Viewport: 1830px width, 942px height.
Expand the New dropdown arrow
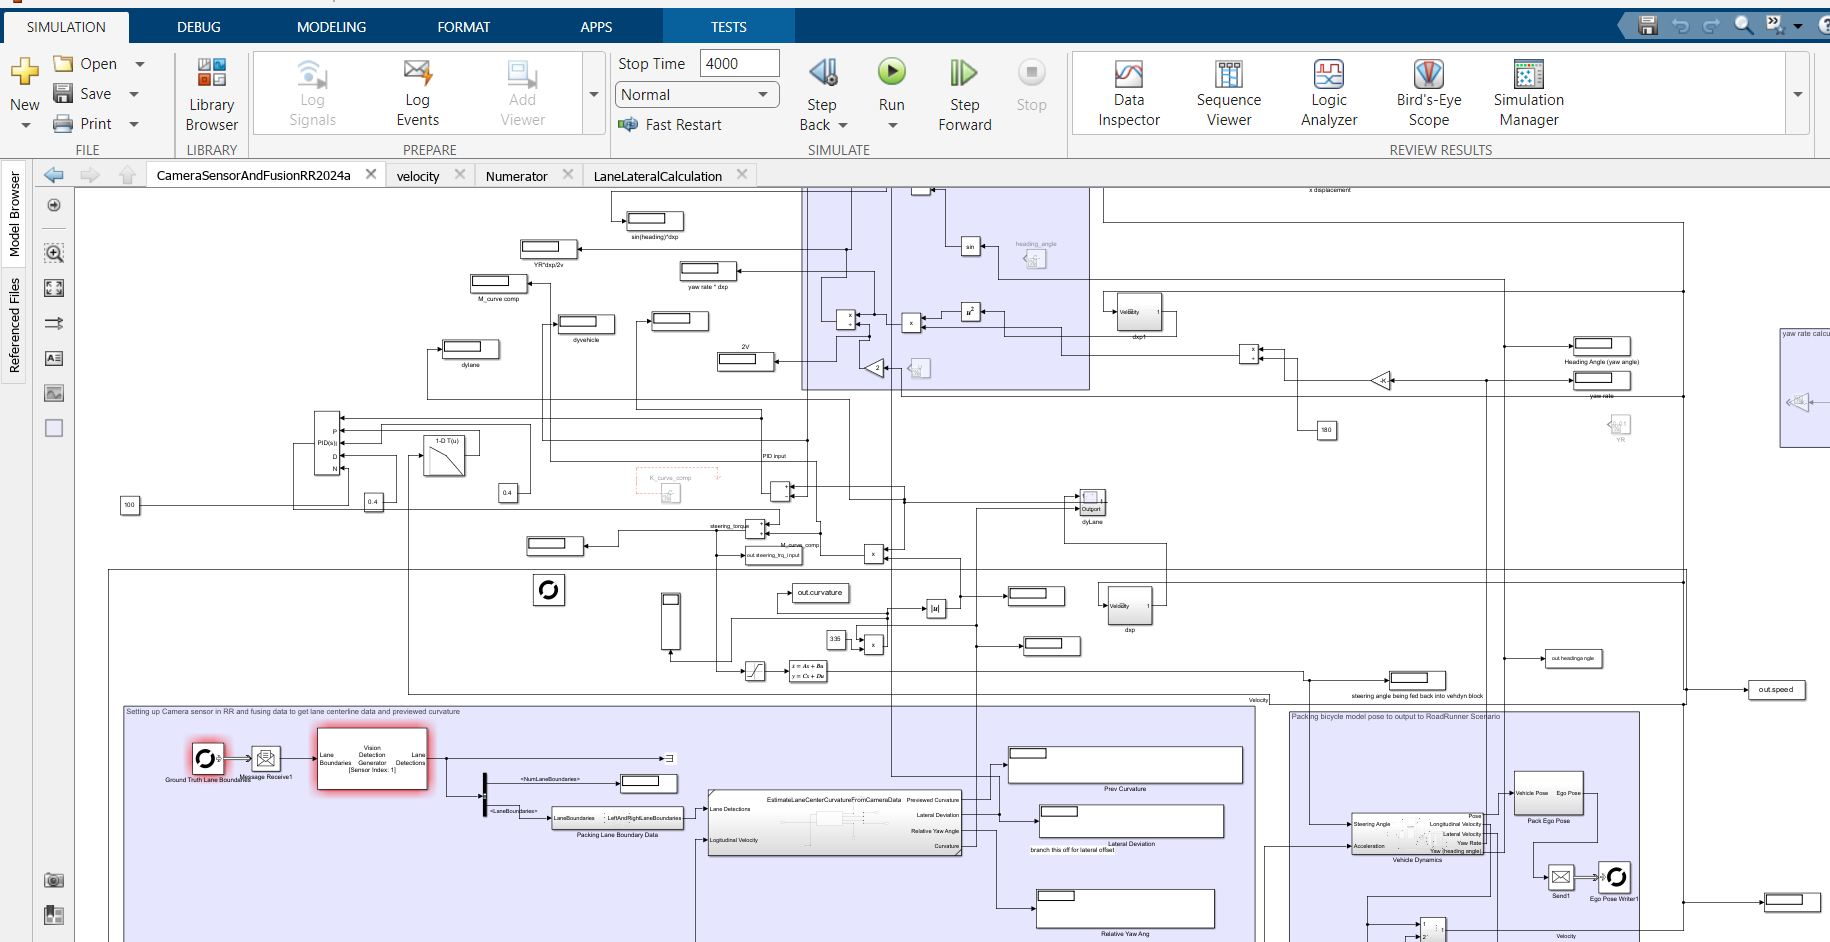pyautogui.click(x=26, y=126)
